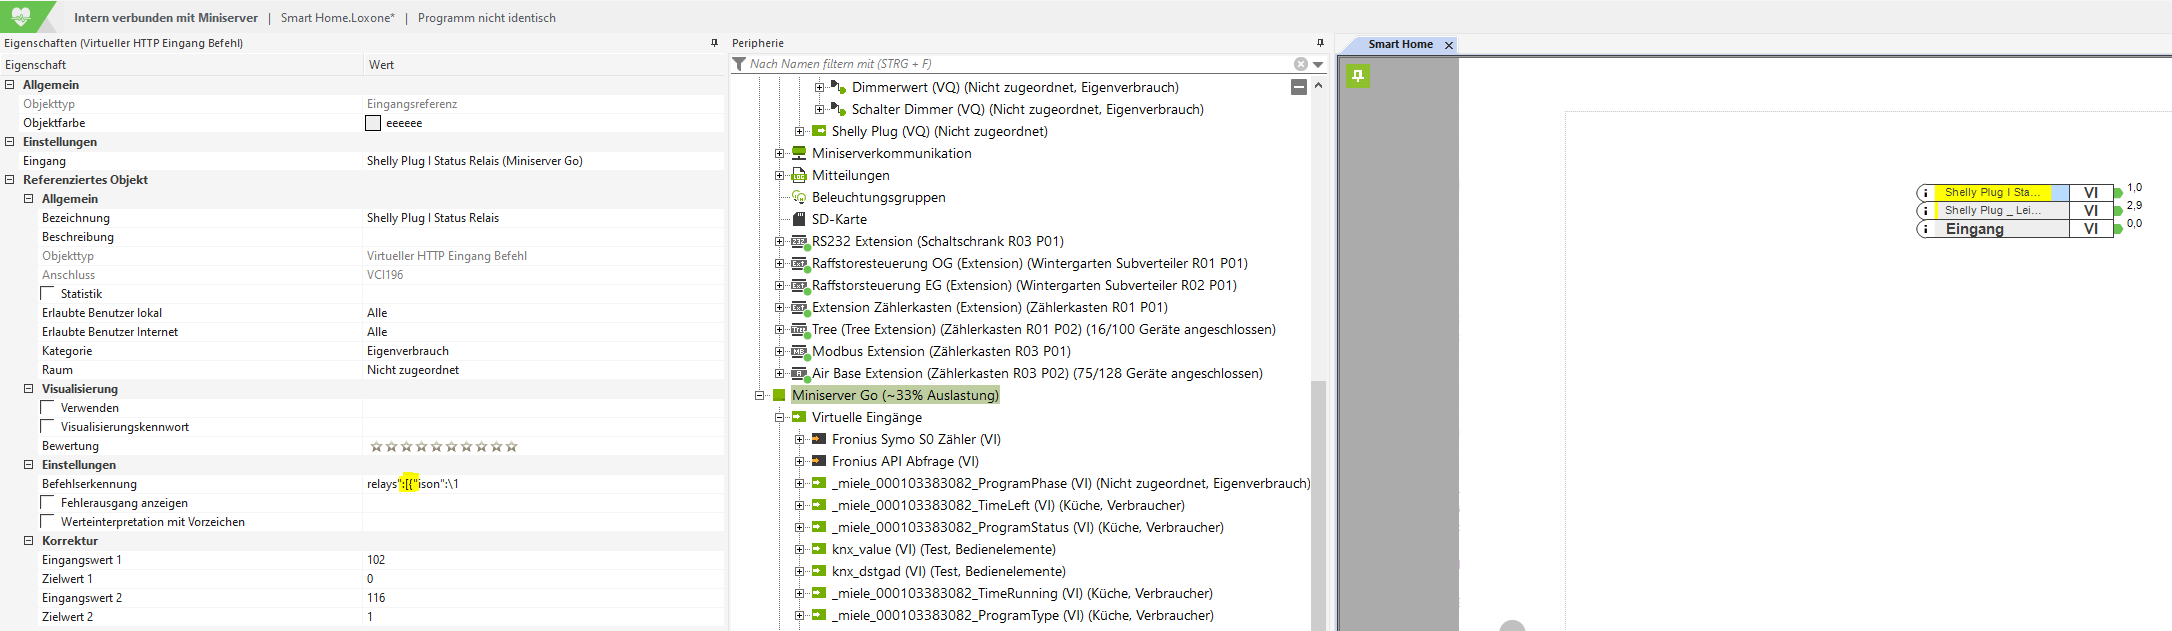This screenshot has width=2172, height=631.
Task: Toggle the Visualisierungskennwort checkbox
Action: click(x=48, y=426)
